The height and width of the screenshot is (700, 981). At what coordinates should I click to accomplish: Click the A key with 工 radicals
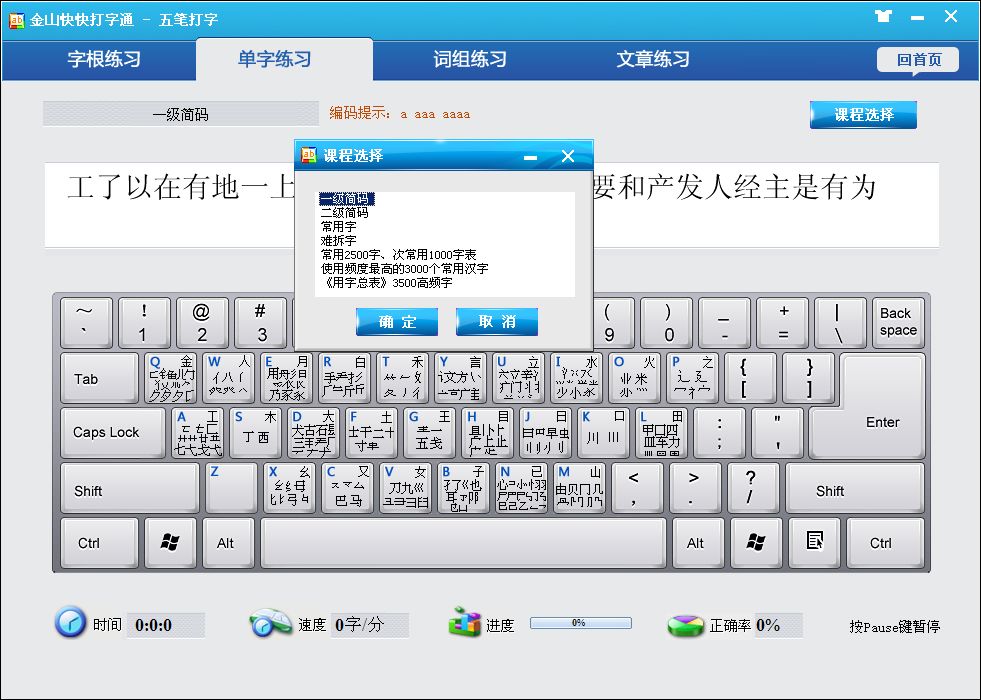tap(198, 432)
